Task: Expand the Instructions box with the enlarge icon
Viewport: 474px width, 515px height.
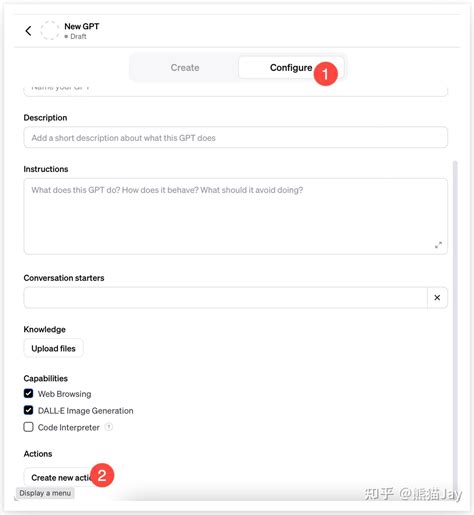Action: tap(438, 245)
